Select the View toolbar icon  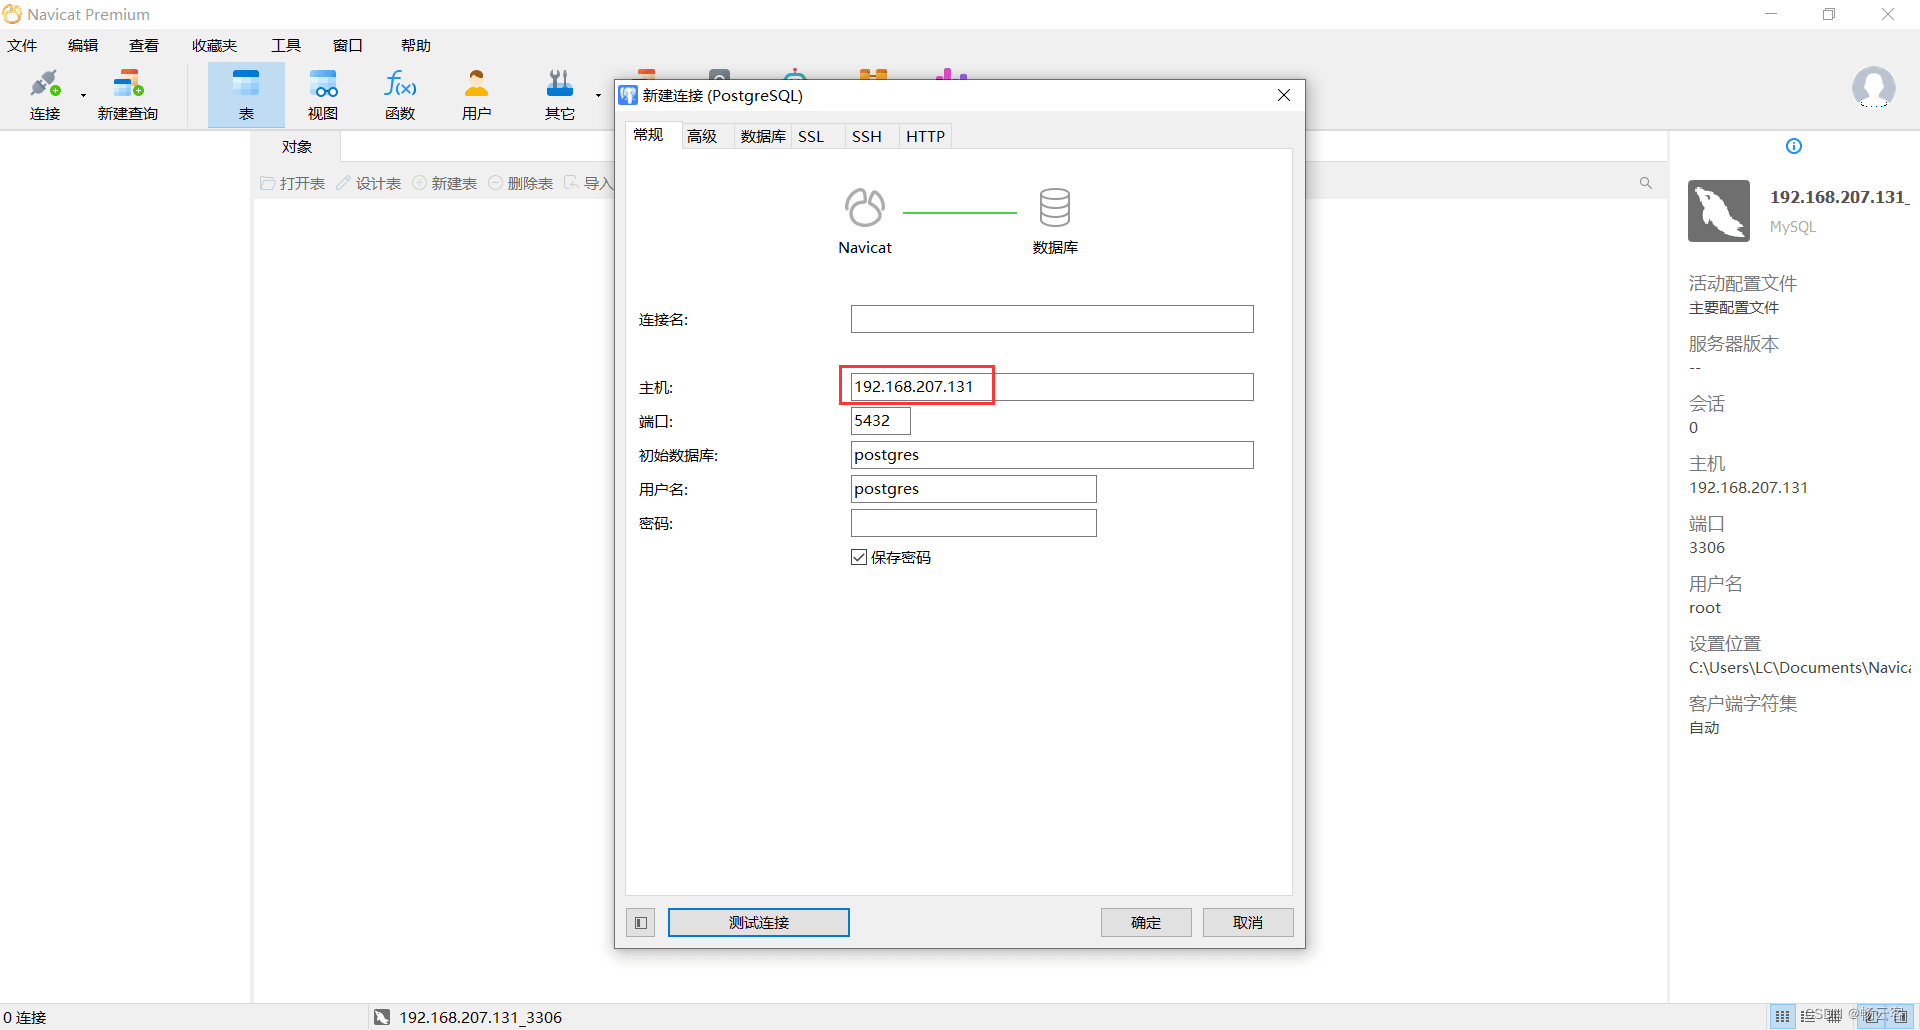tap(323, 95)
